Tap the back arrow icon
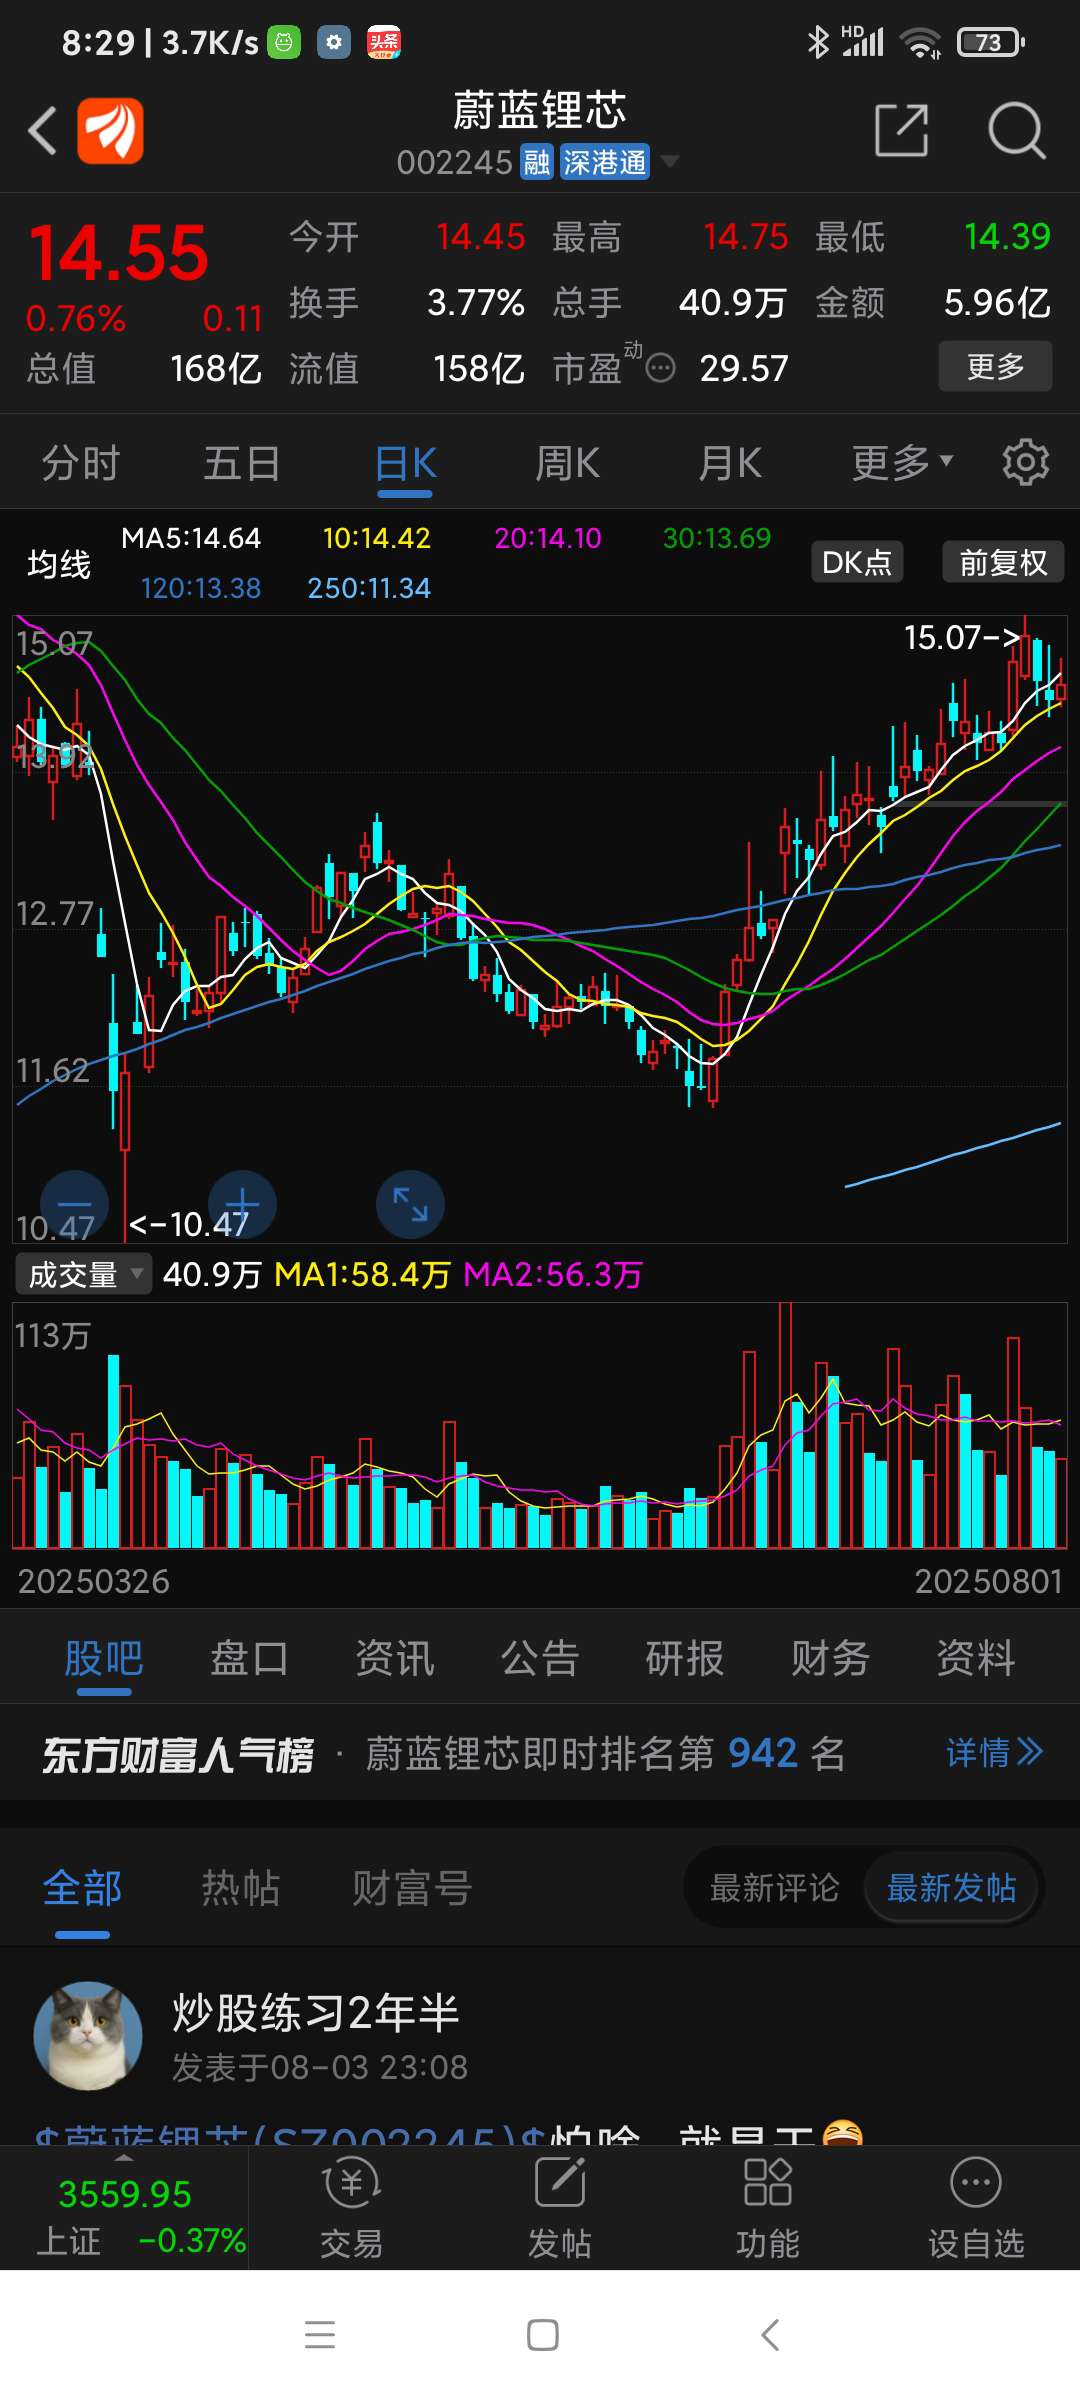 point(42,131)
